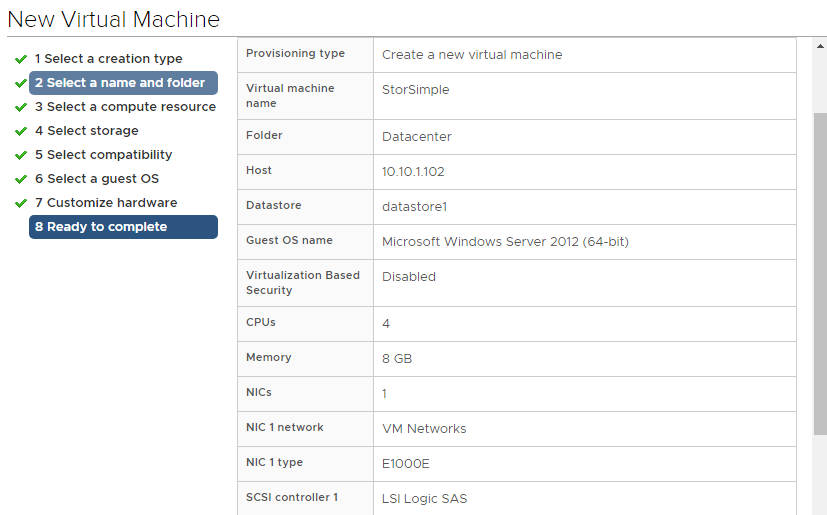The height and width of the screenshot is (515, 827).
Task: Click green checkmark next to Select a guest OS
Action: pos(21,179)
